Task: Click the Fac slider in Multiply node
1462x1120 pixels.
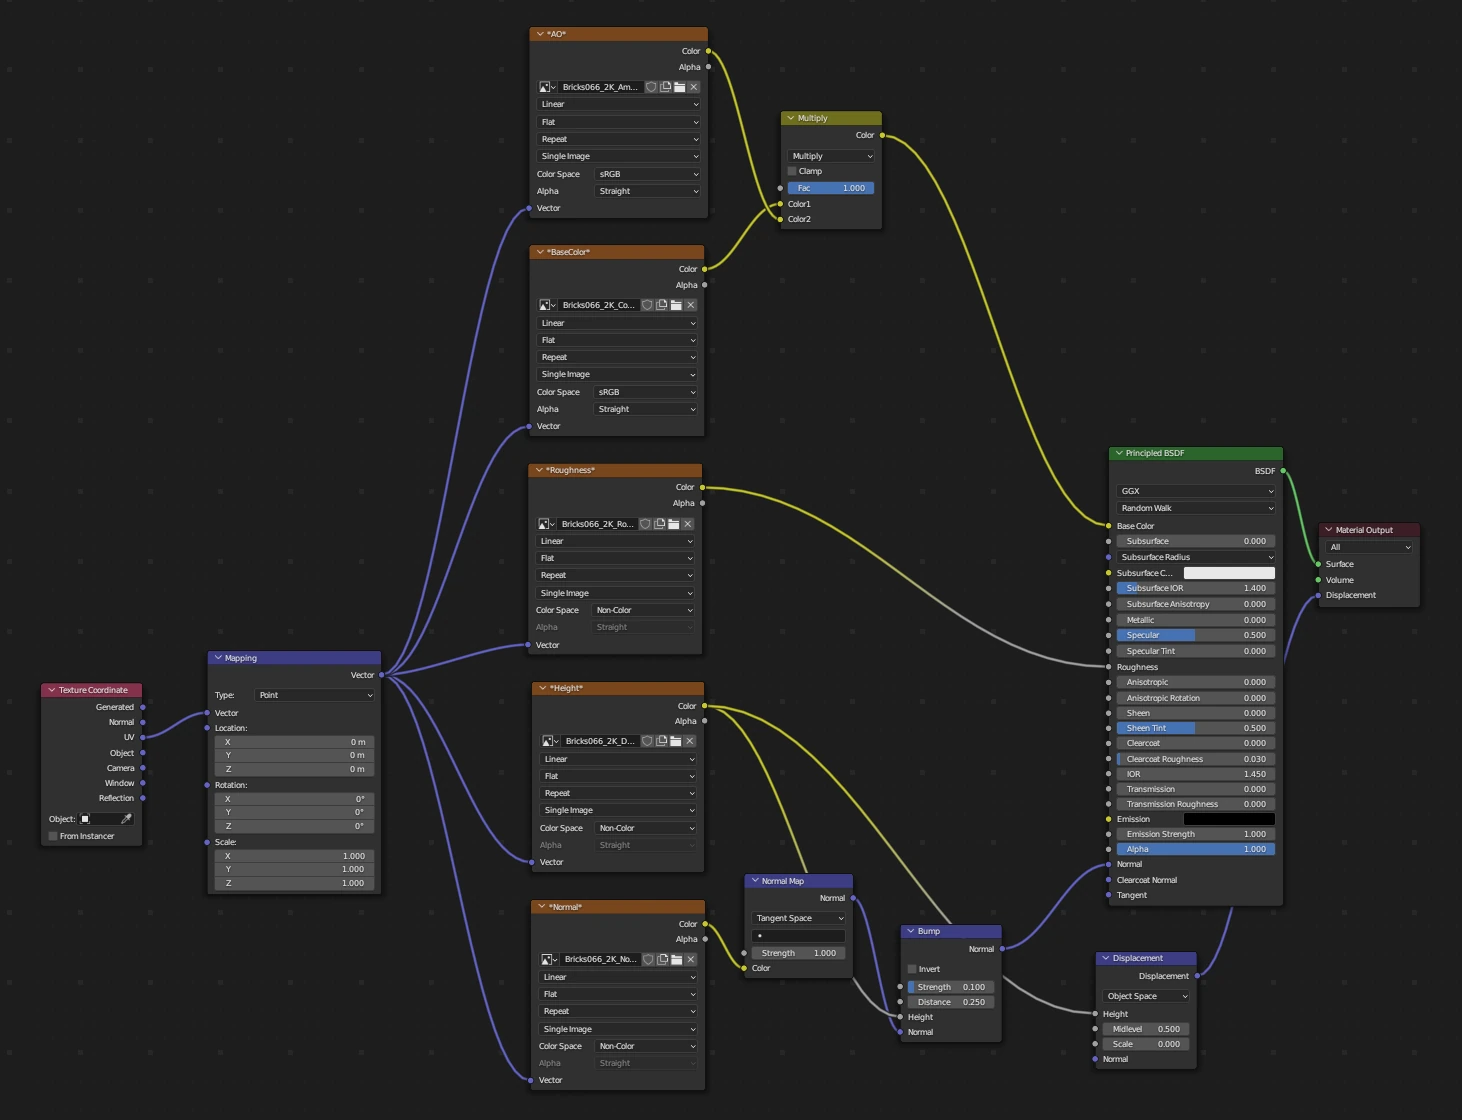Action: [830, 188]
